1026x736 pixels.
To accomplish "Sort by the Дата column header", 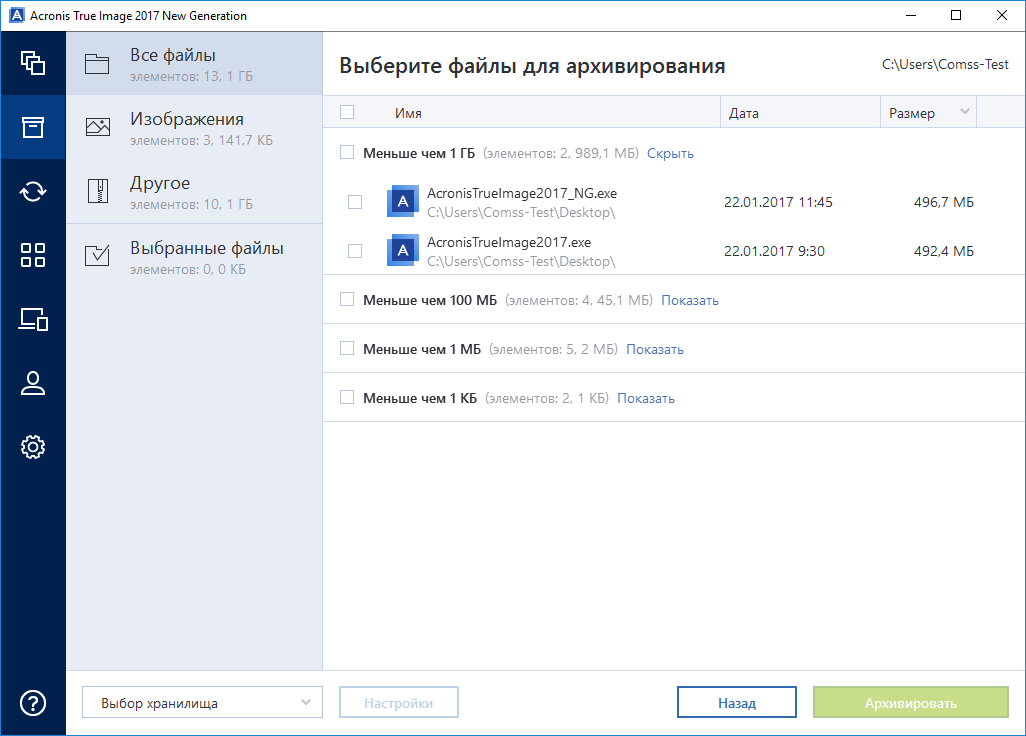I will pos(744,113).
